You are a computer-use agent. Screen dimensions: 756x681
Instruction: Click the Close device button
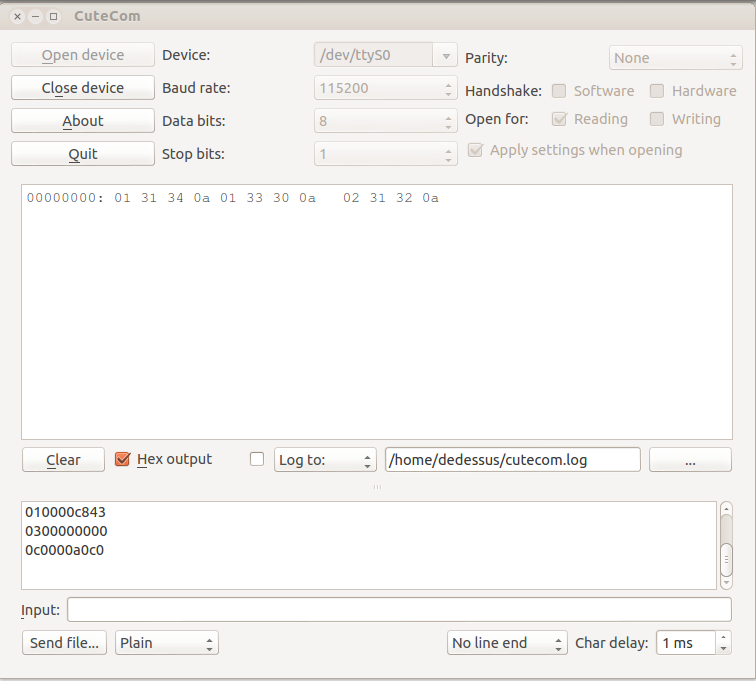point(82,88)
